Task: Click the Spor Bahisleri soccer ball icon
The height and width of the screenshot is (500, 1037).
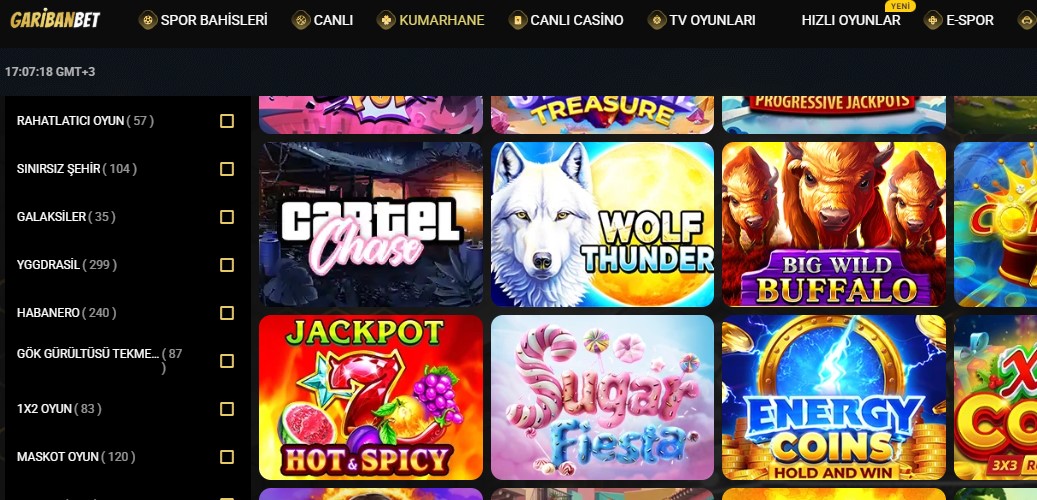Action: pyautogui.click(x=147, y=20)
